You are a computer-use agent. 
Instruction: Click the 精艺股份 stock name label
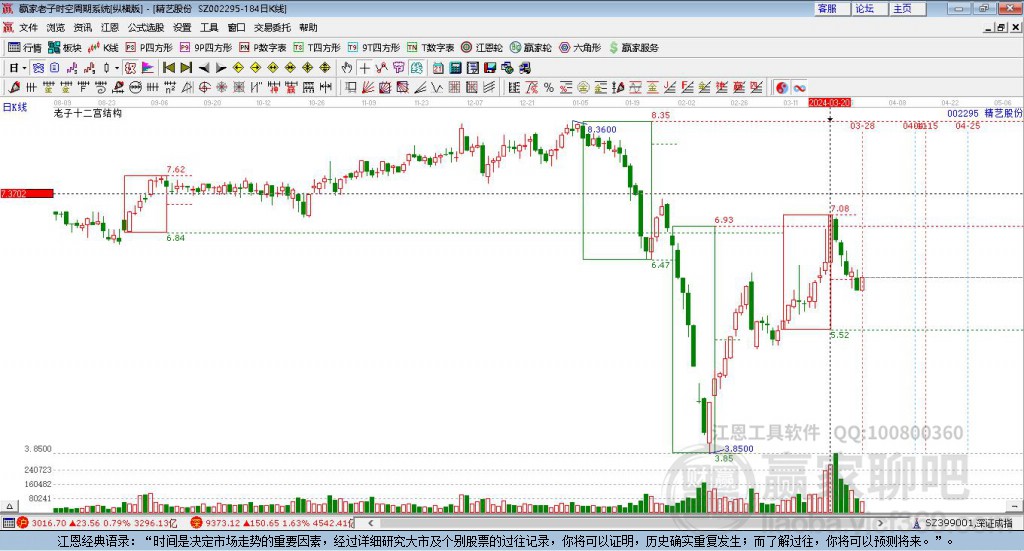point(1003,113)
